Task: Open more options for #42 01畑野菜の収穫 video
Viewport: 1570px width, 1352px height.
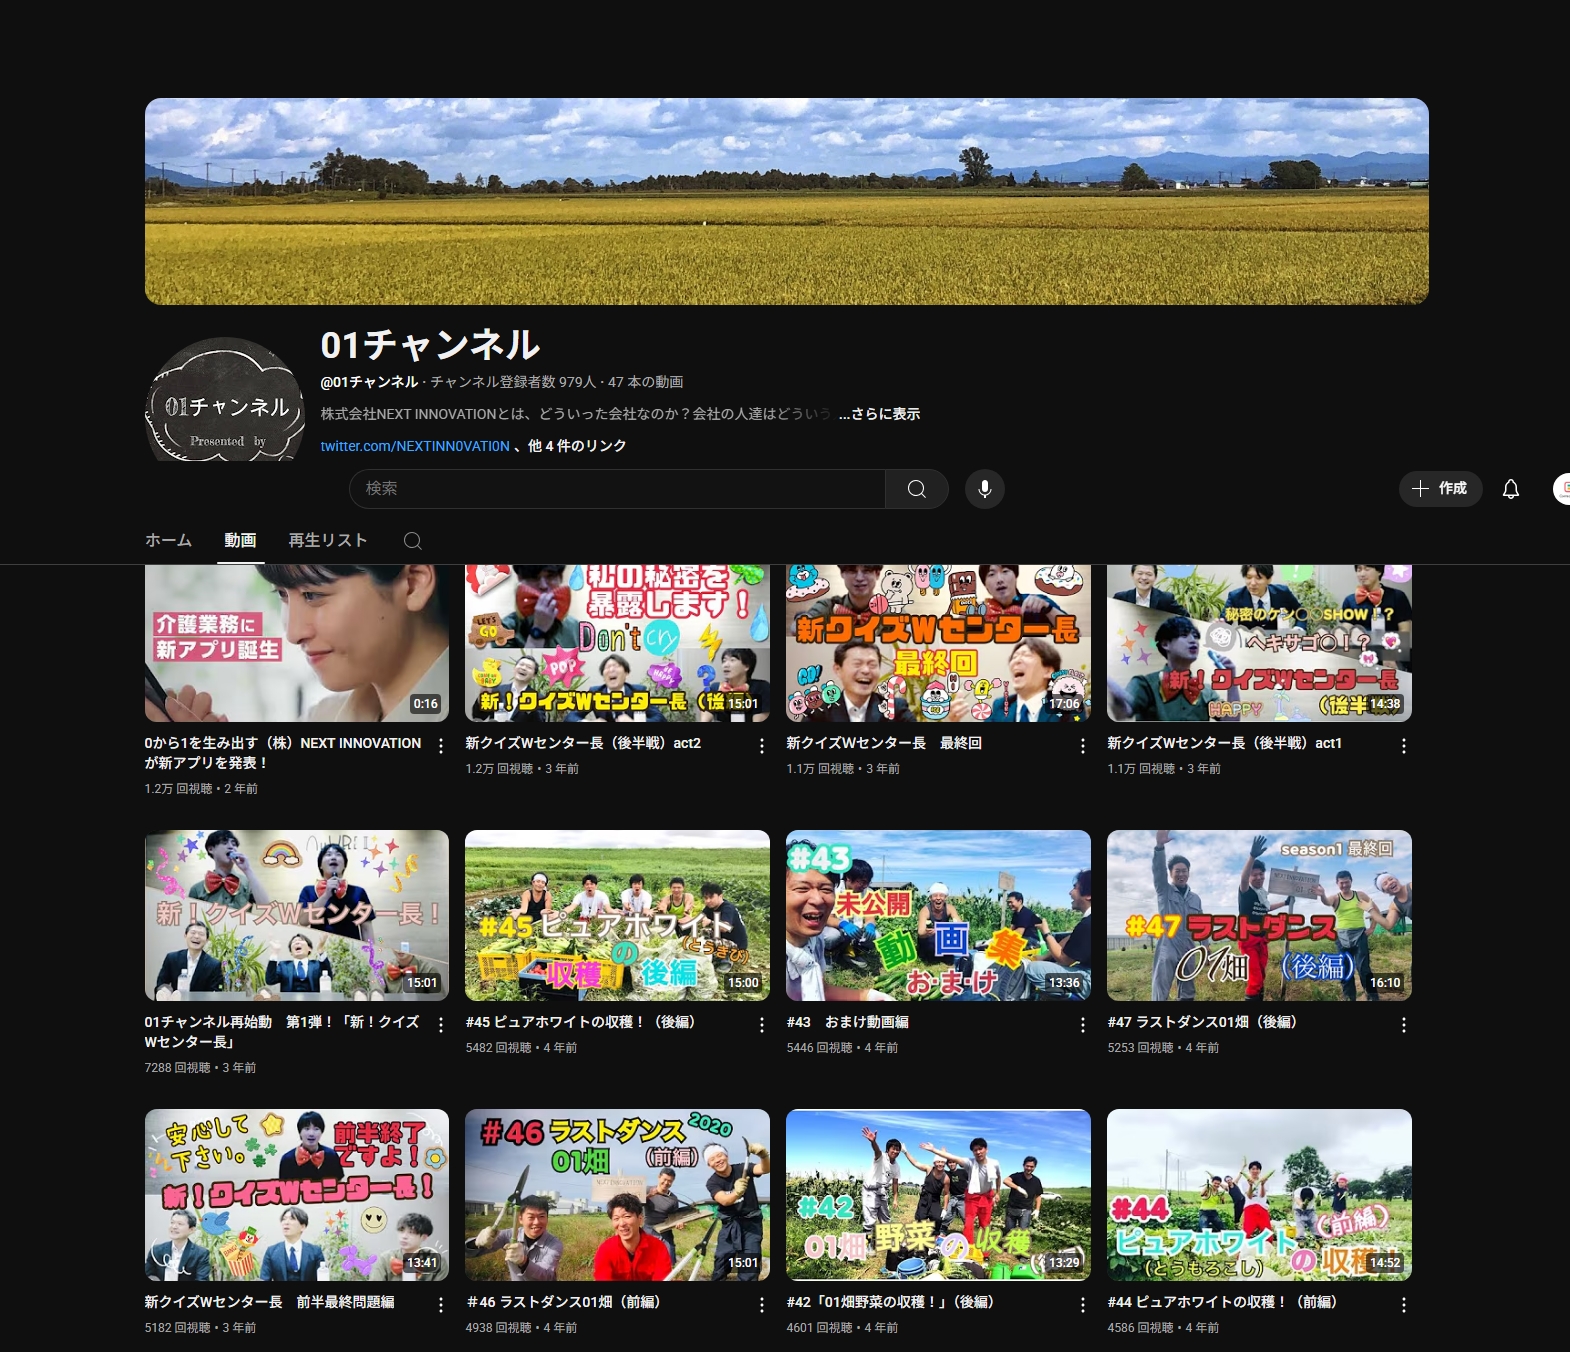Action: [x=1083, y=1305]
